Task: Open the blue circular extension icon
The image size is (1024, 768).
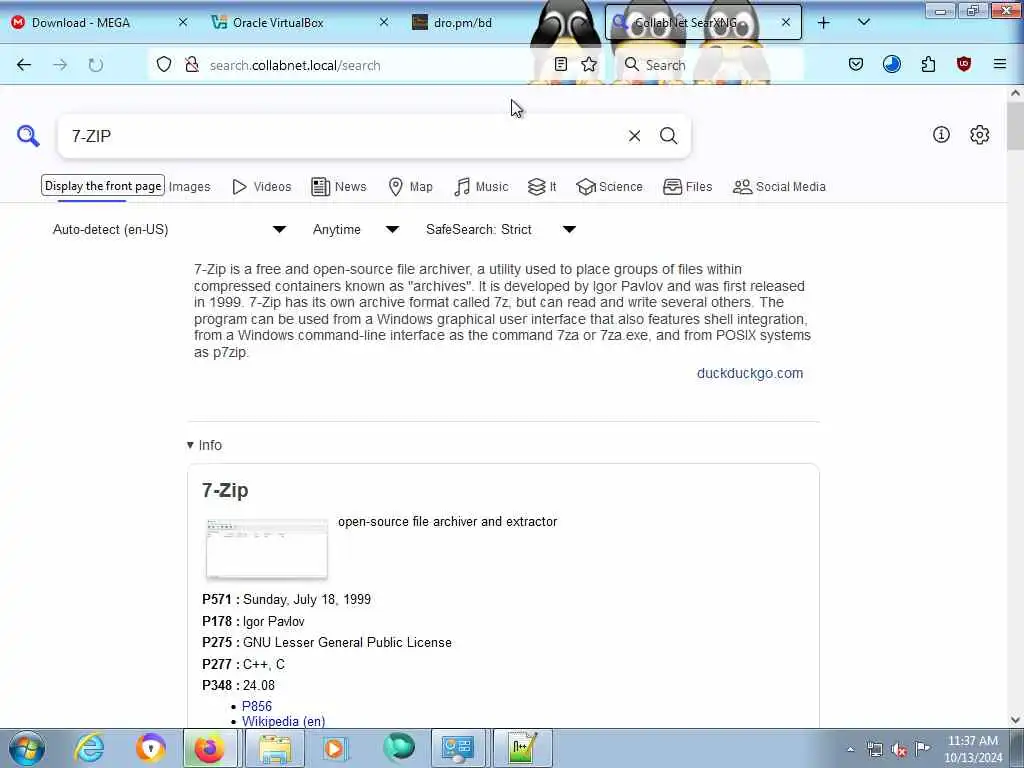Action: tap(891, 64)
